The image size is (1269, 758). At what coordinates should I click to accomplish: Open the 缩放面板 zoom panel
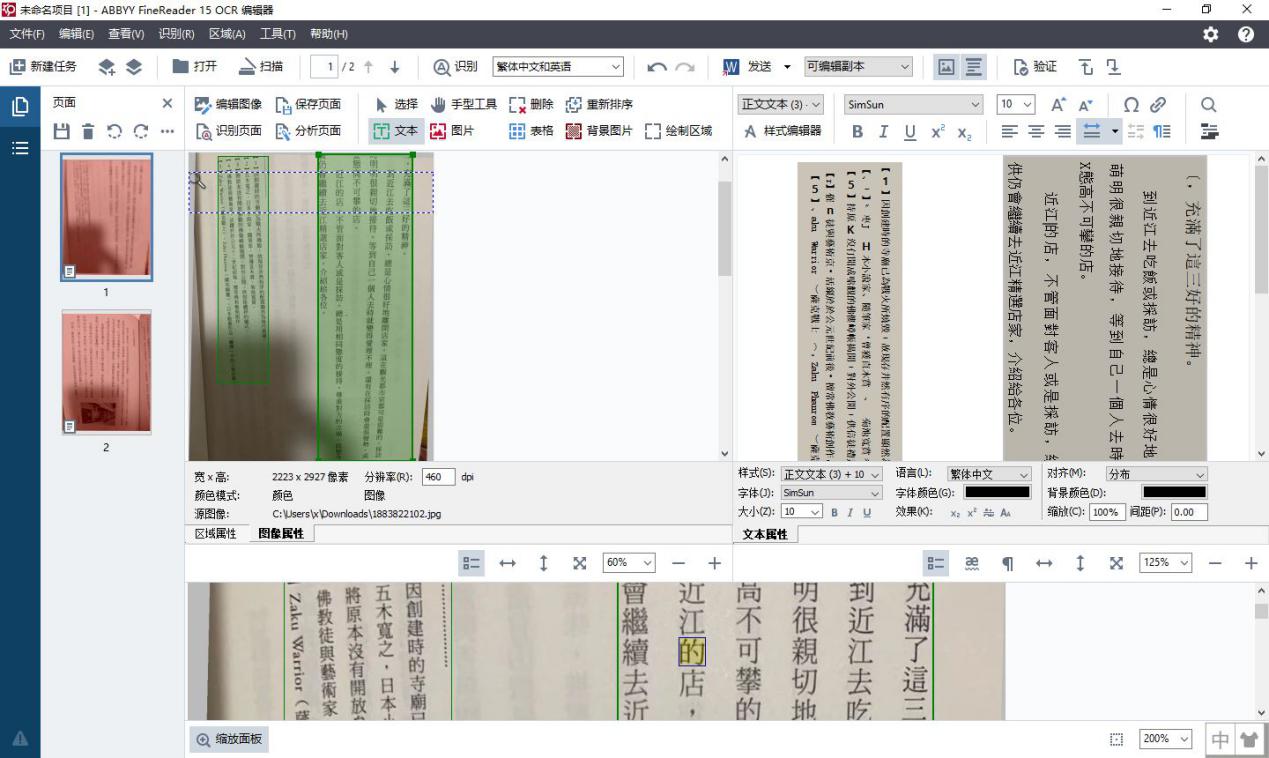pos(230,739)
